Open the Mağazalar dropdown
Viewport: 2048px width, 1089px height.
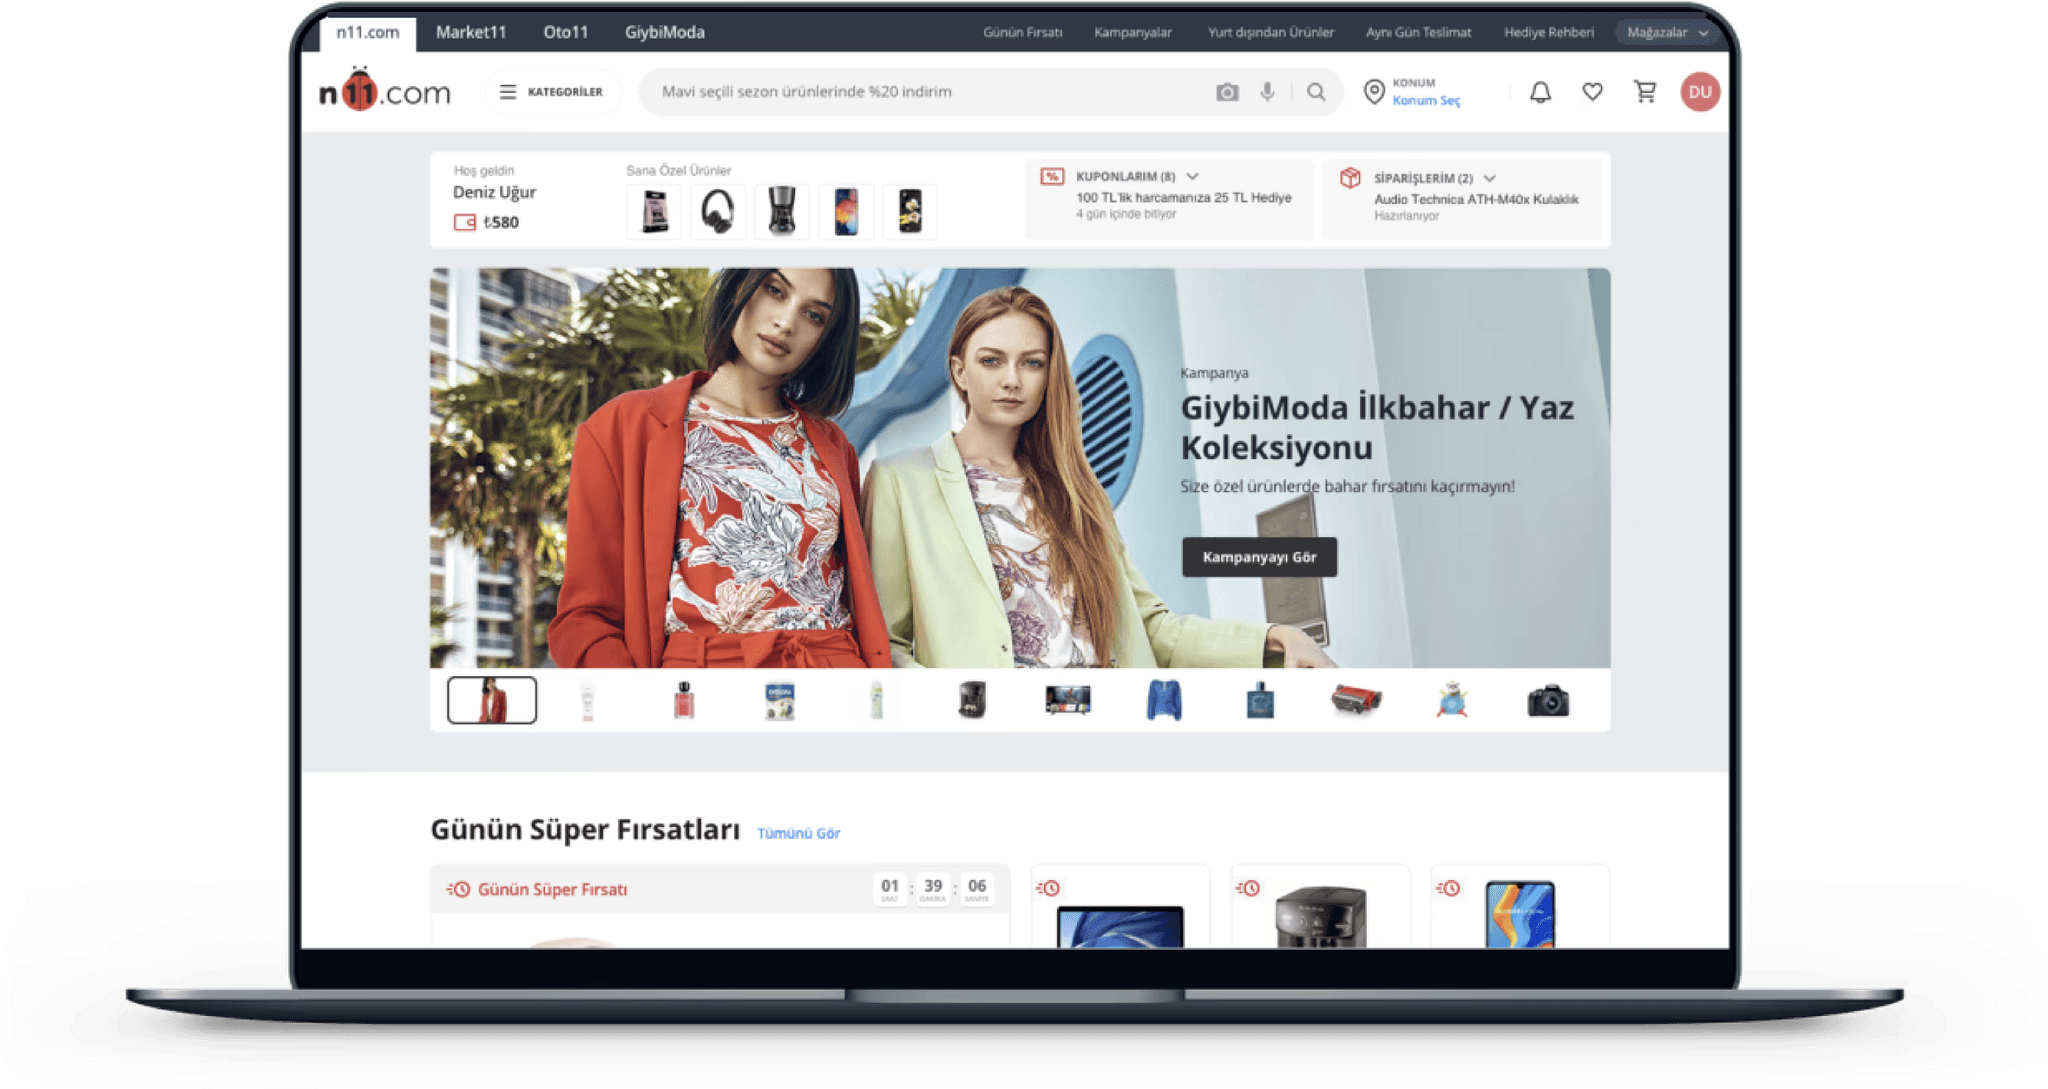[x=1666, y=32]
